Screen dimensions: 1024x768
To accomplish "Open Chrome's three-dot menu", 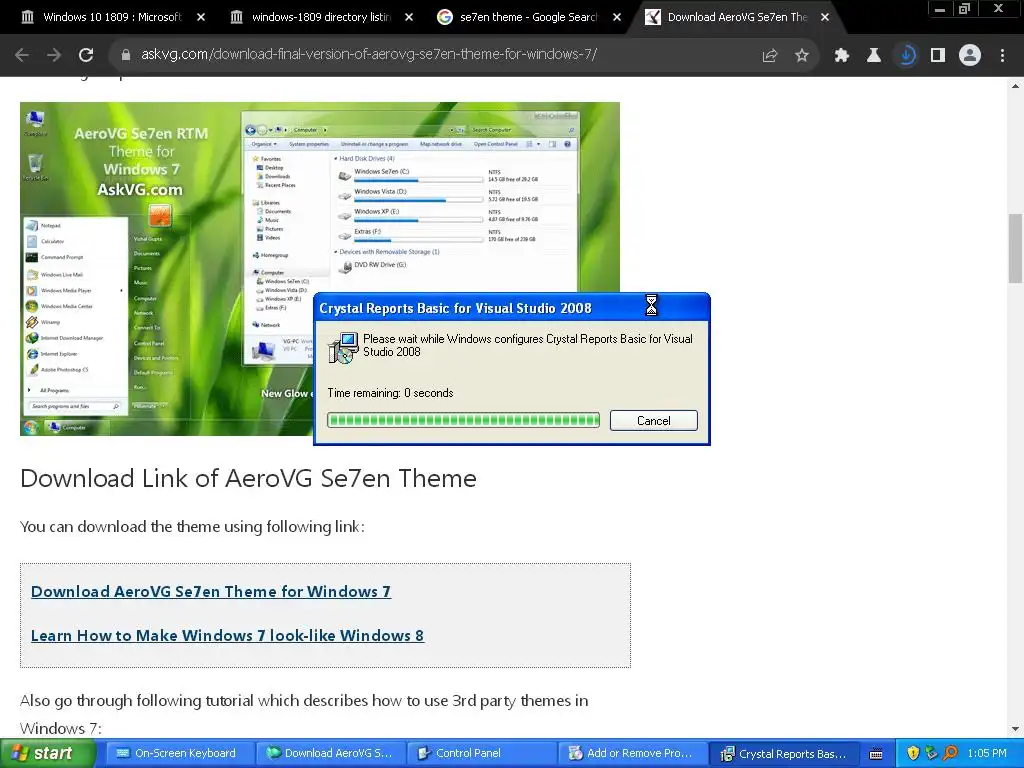I will tap(1002, 56).
